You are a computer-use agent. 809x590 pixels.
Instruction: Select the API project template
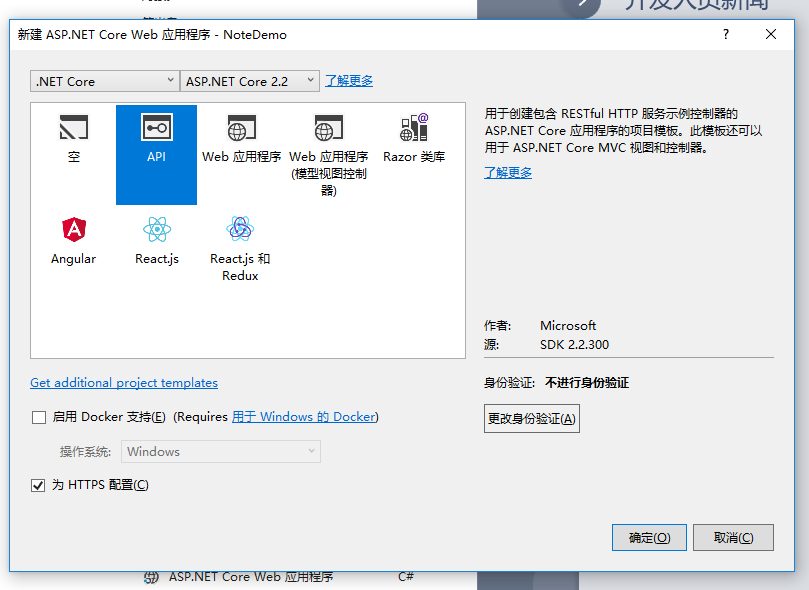[156, 155]
